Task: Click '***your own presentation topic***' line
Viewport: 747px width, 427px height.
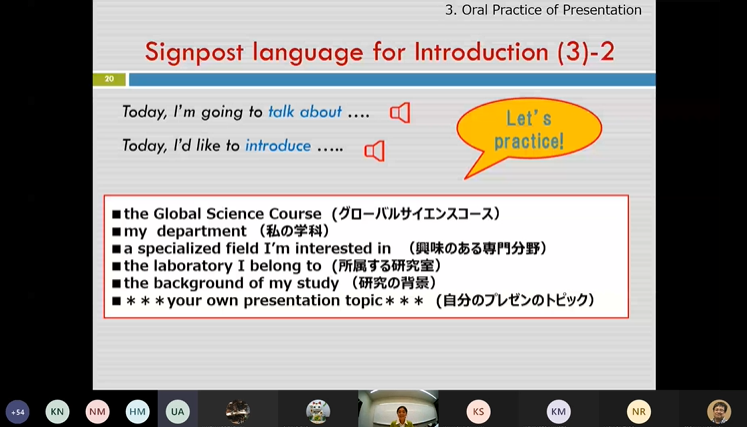Action: (274, 301)
